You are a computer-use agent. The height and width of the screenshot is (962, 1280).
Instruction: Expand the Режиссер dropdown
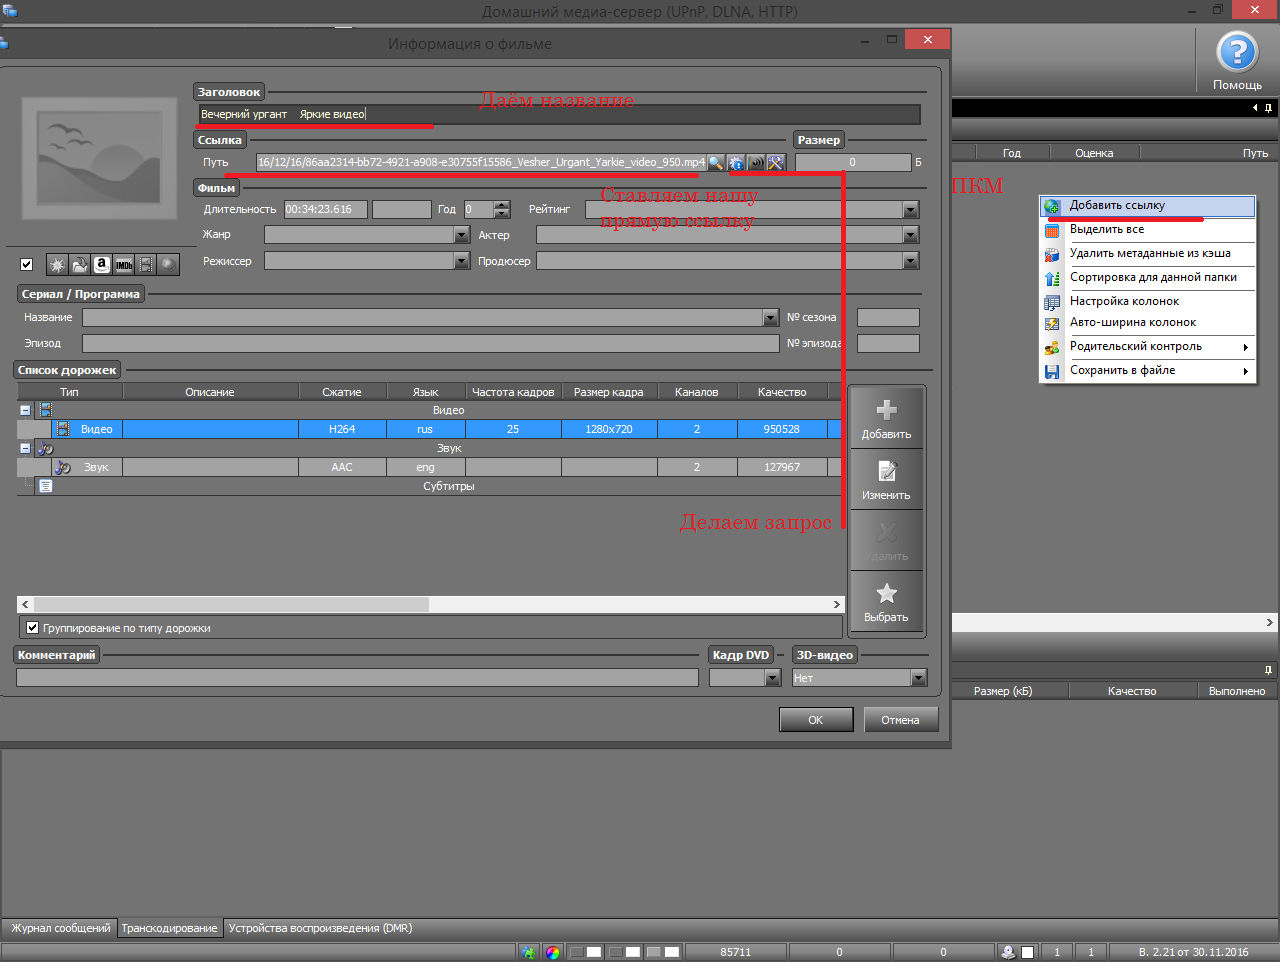[461, 261]
